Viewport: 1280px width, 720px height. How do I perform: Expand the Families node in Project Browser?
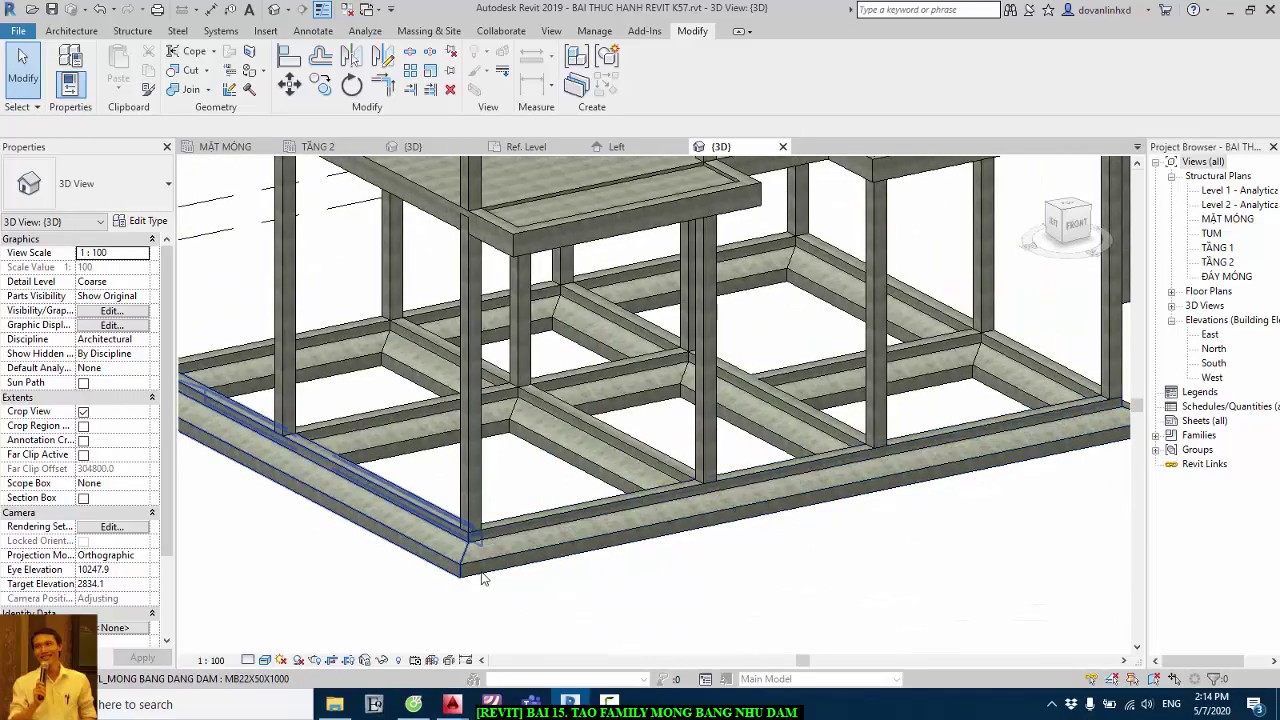coord(1156,435)
